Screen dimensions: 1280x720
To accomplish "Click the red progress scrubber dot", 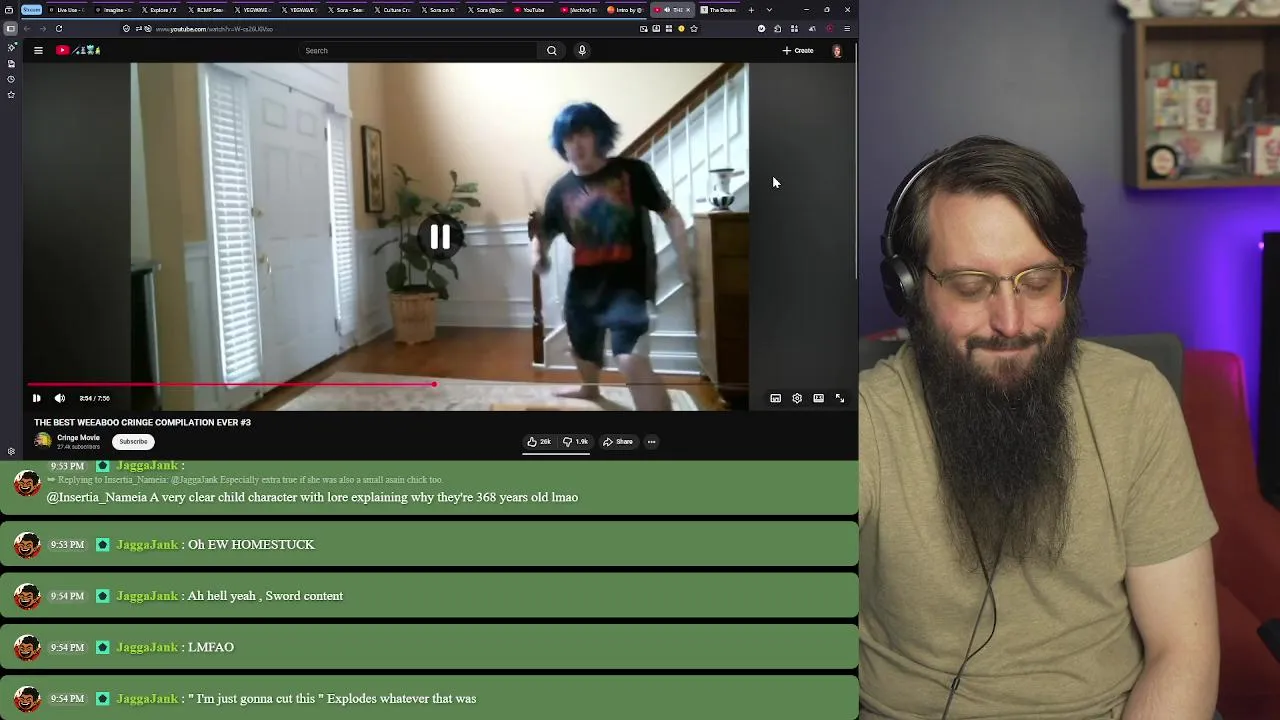I will pos(434,384).
